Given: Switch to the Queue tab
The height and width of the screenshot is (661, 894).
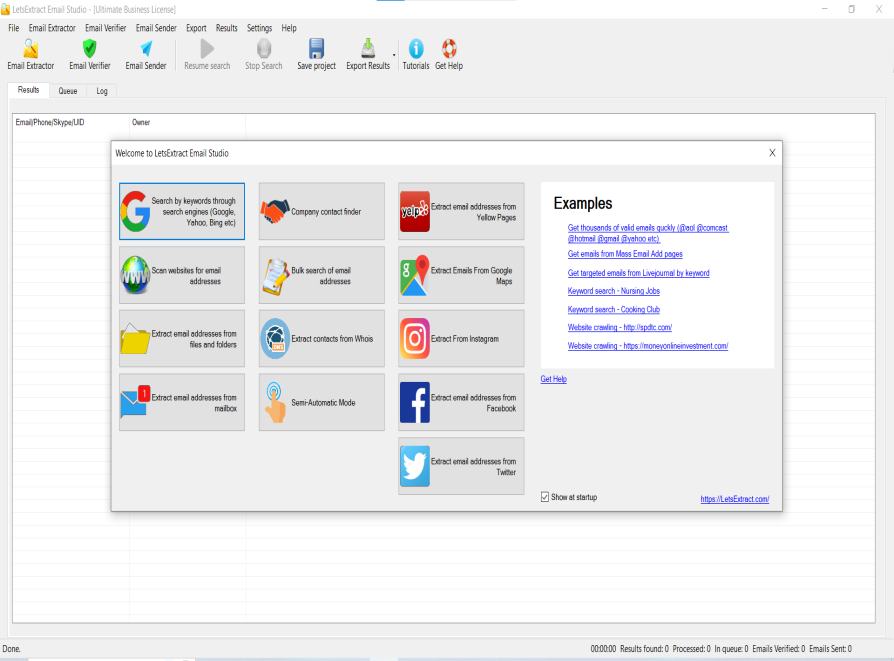Looking at the screenshot, I should (68, 91).
